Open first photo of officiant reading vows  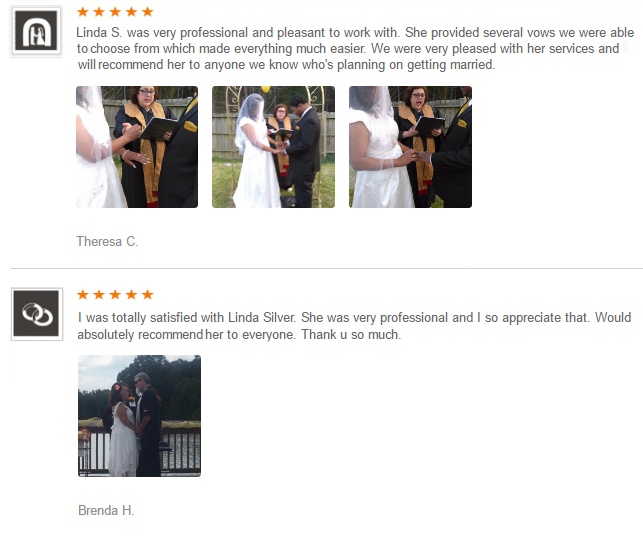137,147
